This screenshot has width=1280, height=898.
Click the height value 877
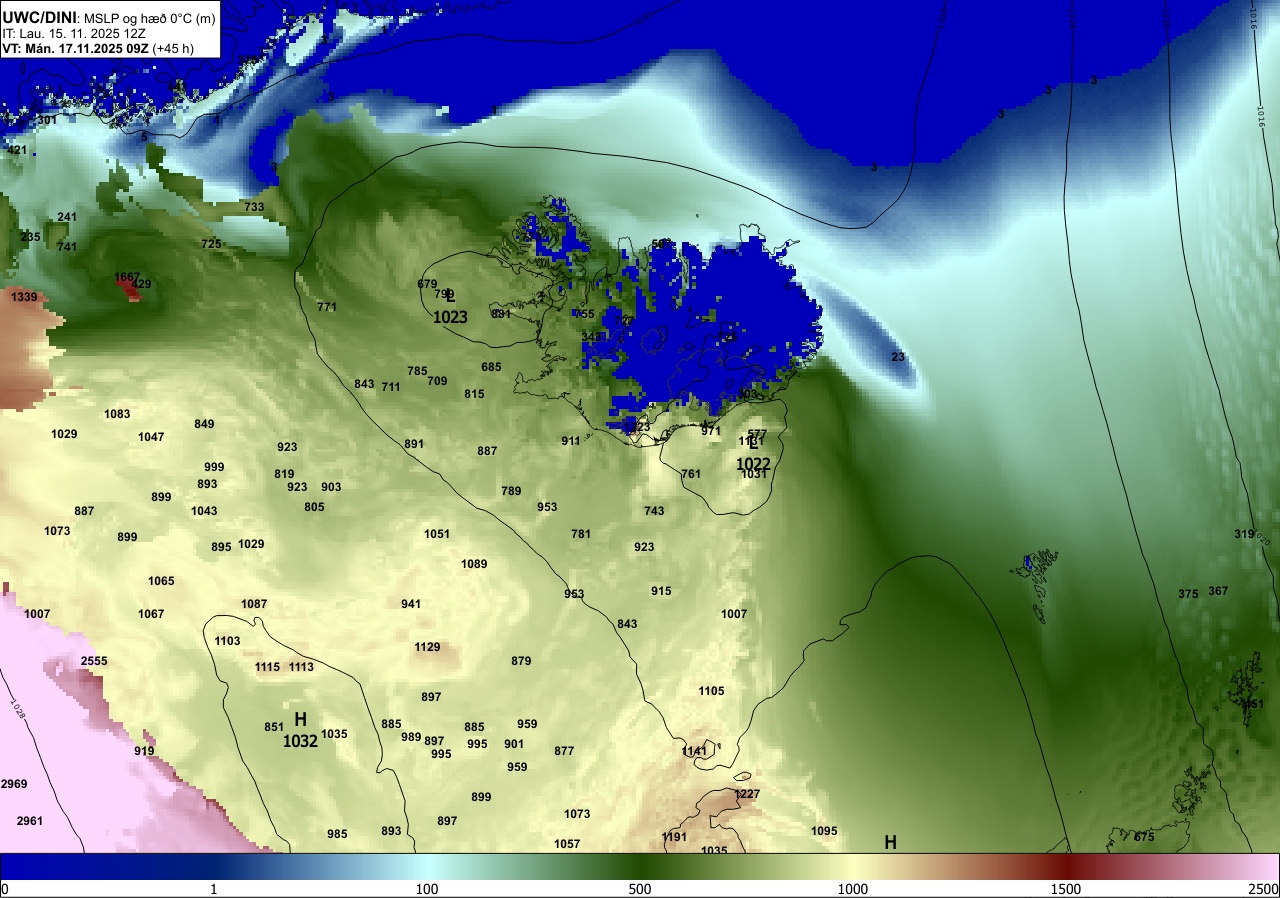point(564,751)
